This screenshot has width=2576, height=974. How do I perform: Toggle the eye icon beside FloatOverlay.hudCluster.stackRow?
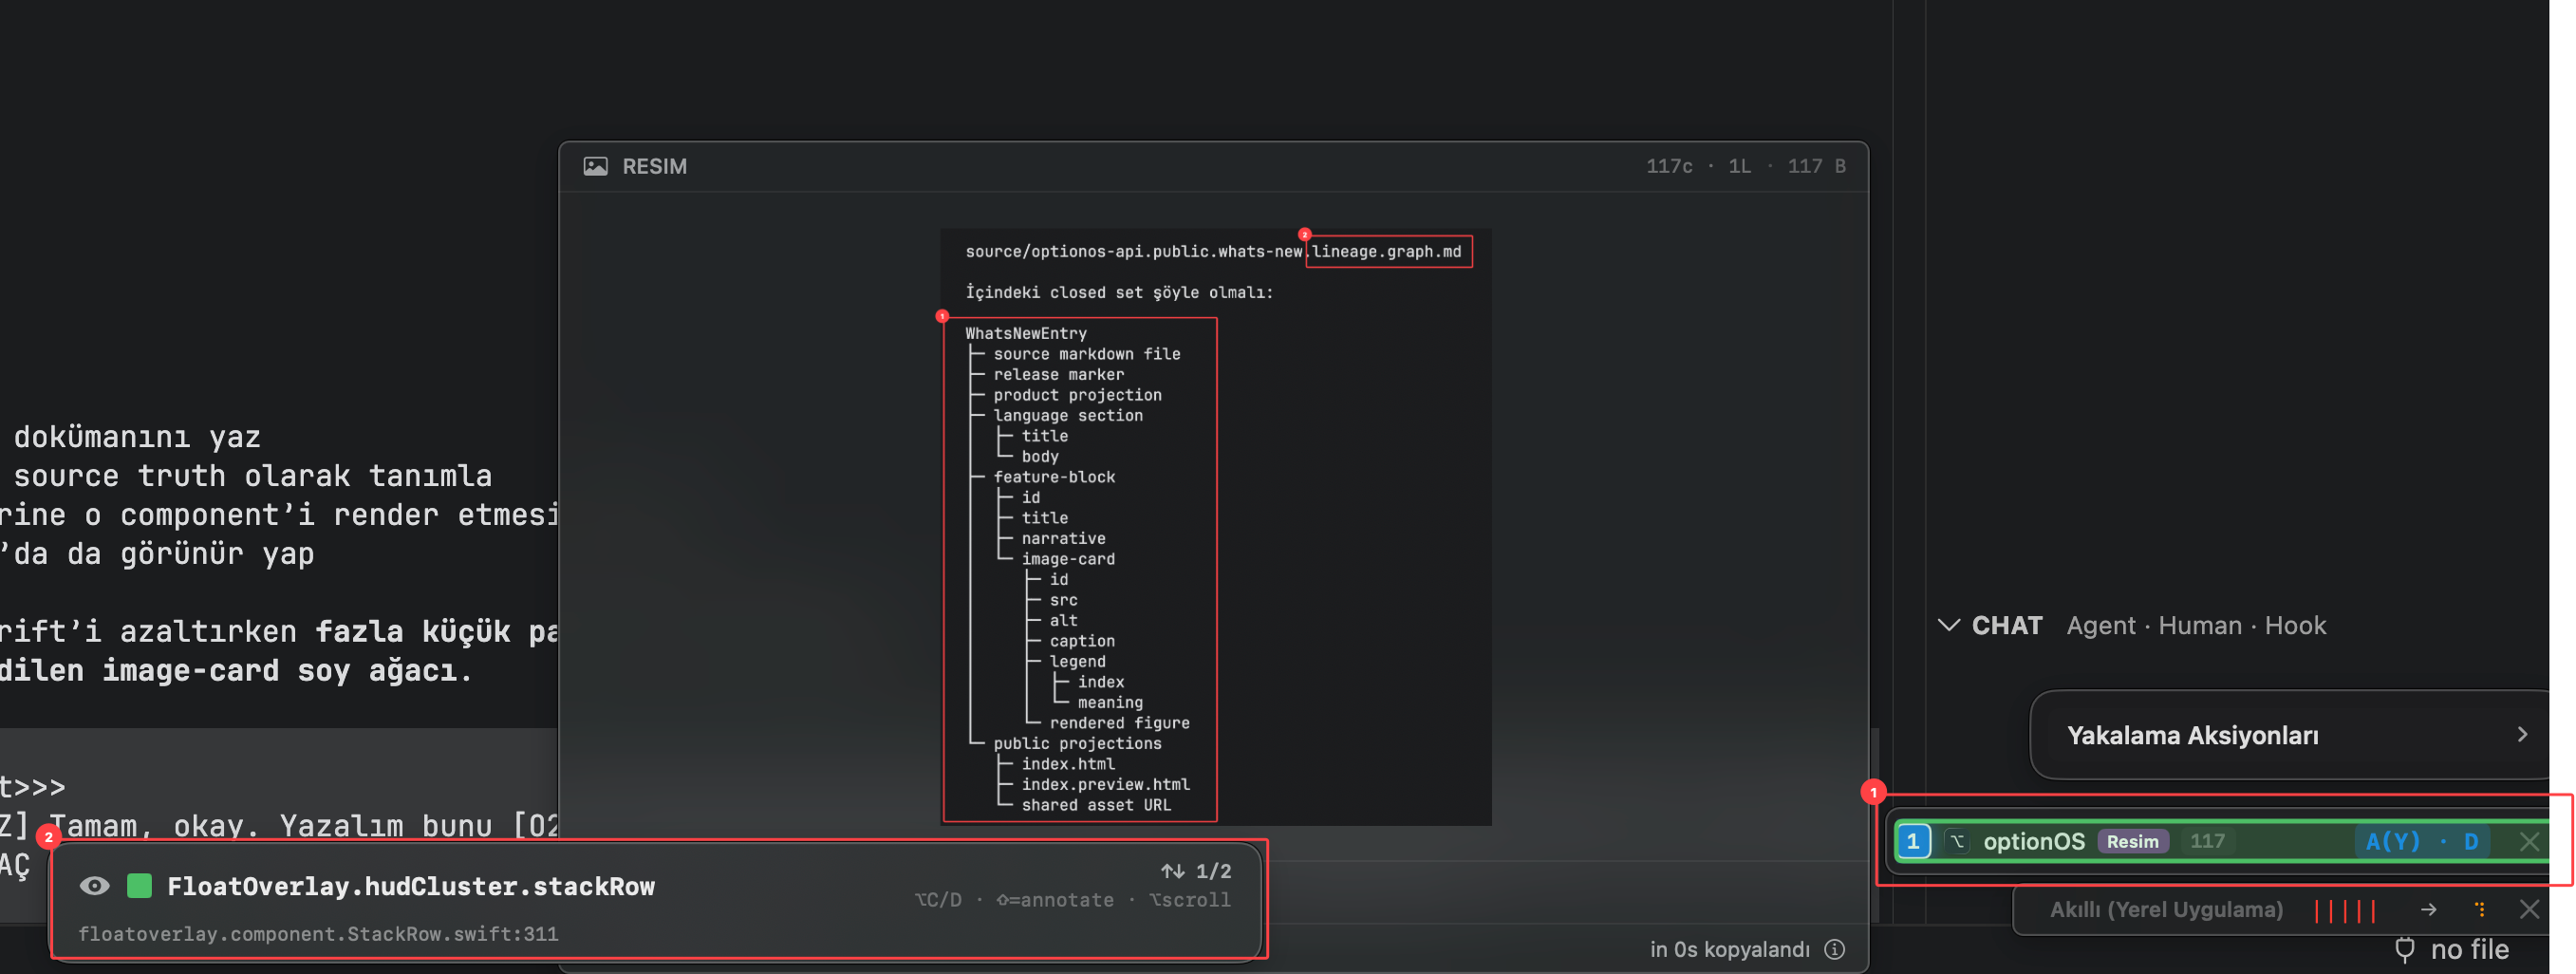[94, 886]
